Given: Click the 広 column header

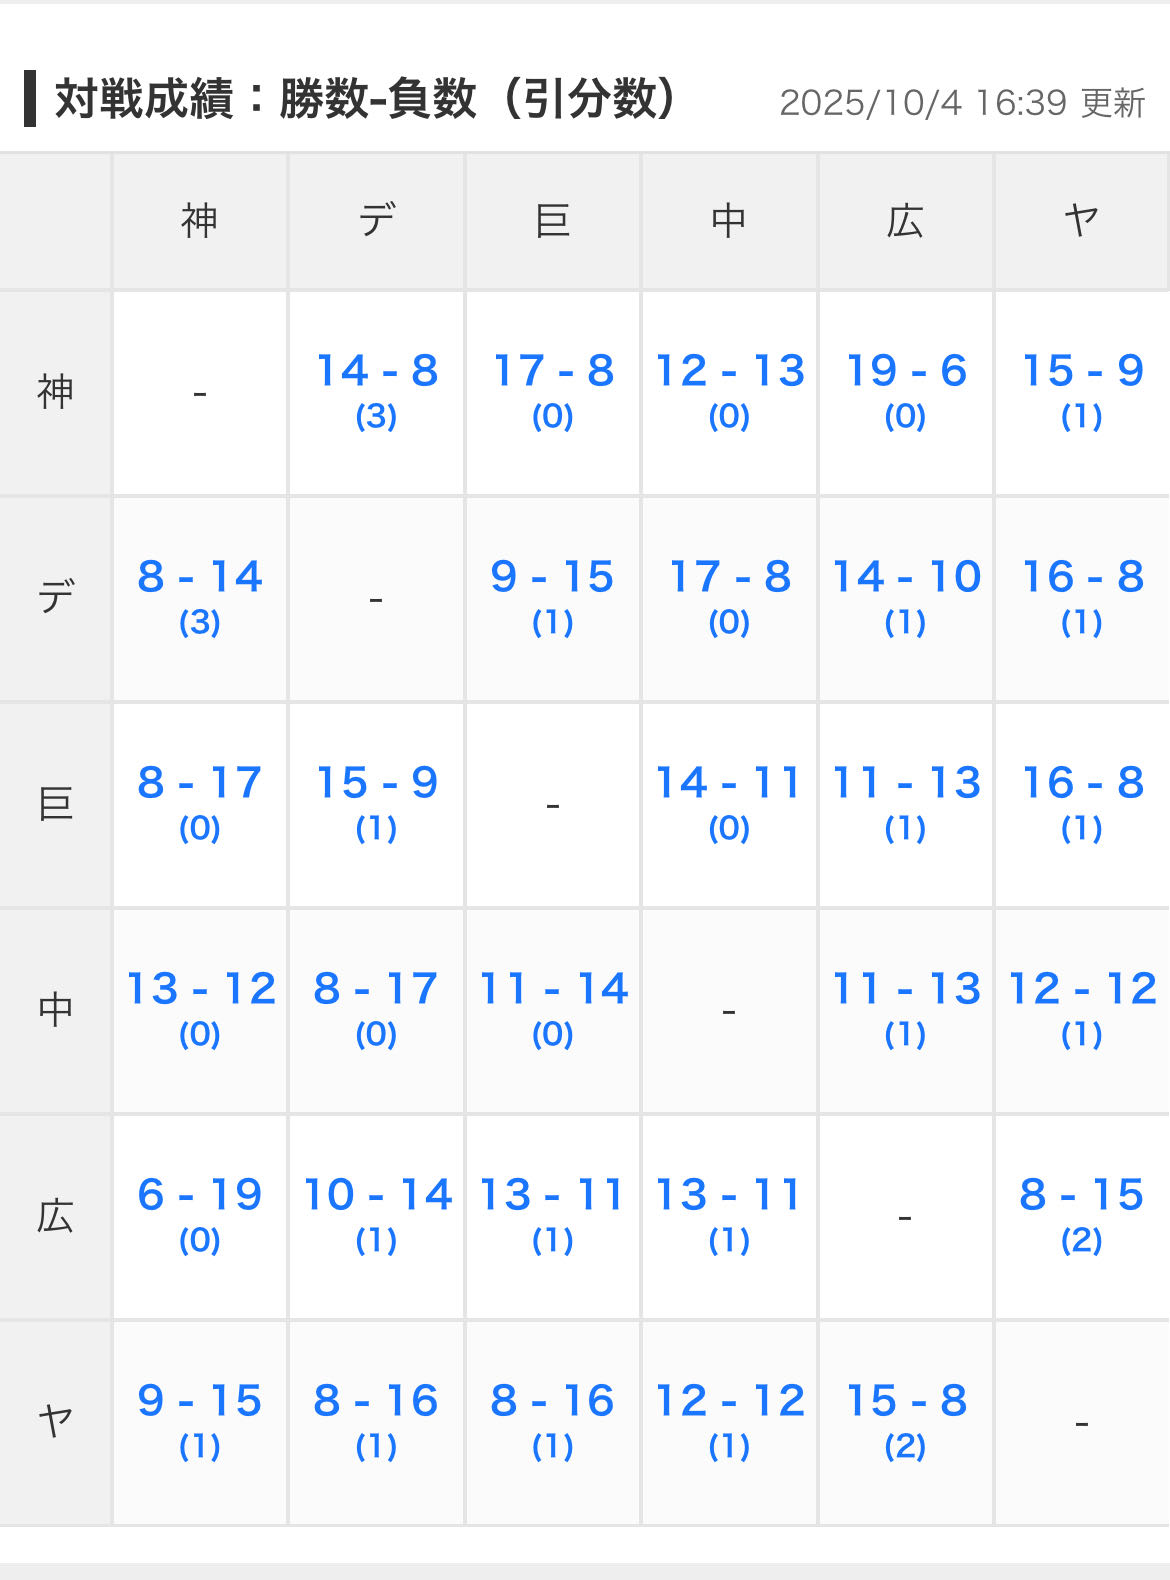Looking at the screenshot, I should (x=906, y=221).
